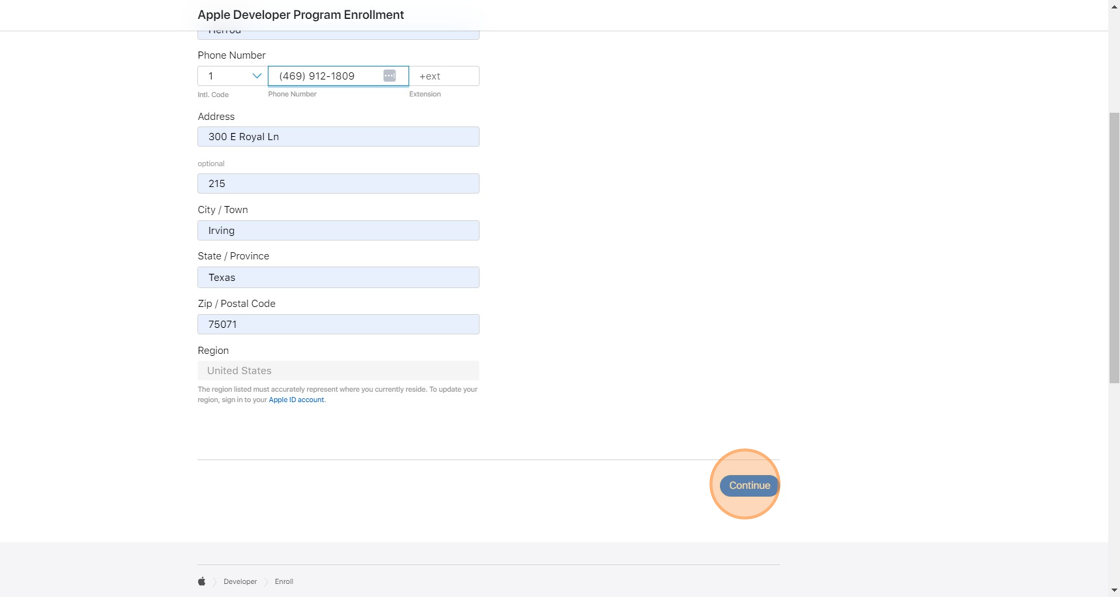Image resolution: width=1120 pixels, height=597 pixels.
Task: Click the Apple Developer Program Enrollment heading
Action: (x=301, y=15)
